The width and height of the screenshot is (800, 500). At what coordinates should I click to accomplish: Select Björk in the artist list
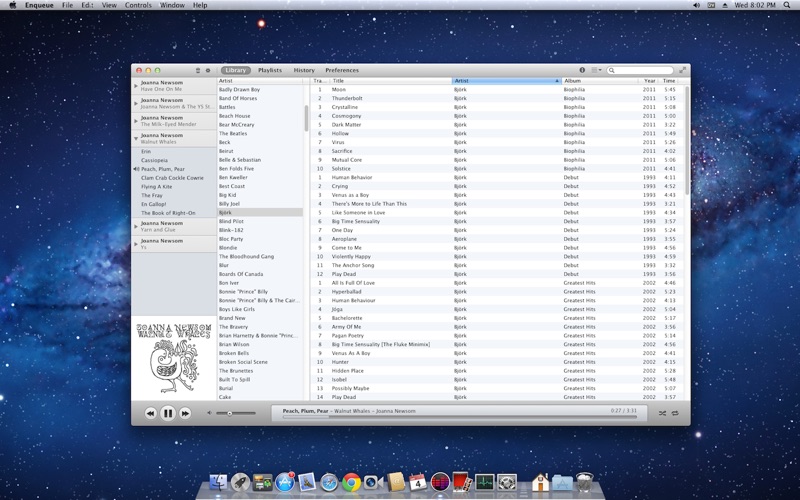(x=260, y=212)
